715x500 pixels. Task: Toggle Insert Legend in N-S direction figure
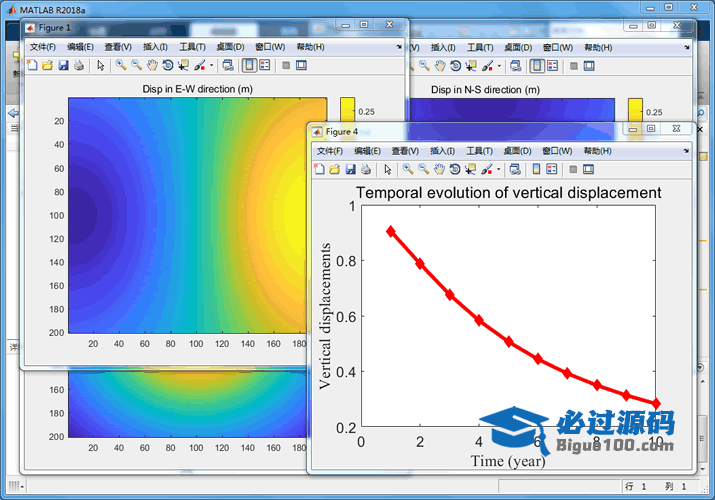(x=553, y=66)
